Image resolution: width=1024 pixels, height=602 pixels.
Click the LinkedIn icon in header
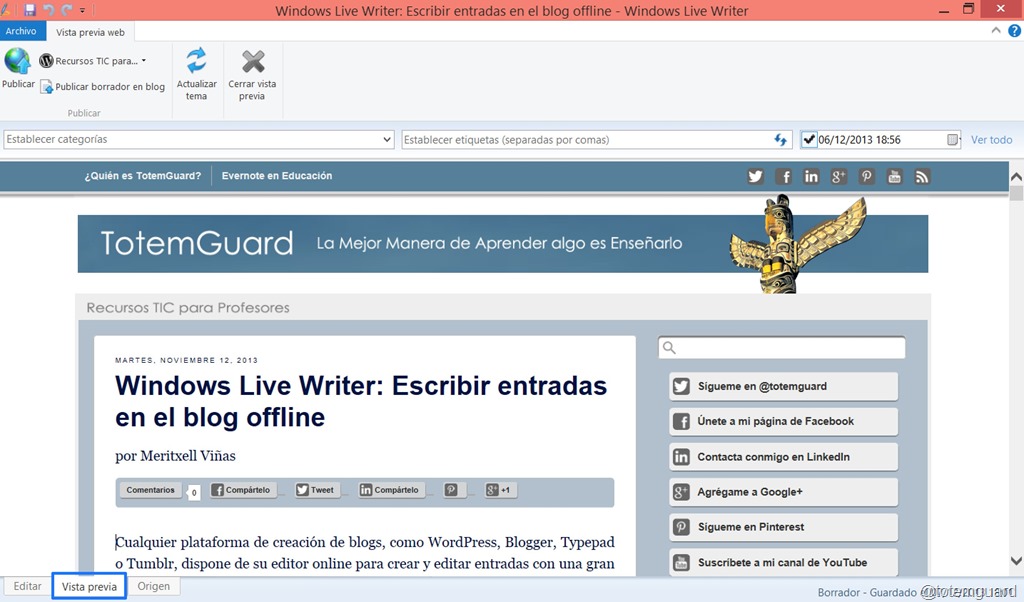[811, 176]
